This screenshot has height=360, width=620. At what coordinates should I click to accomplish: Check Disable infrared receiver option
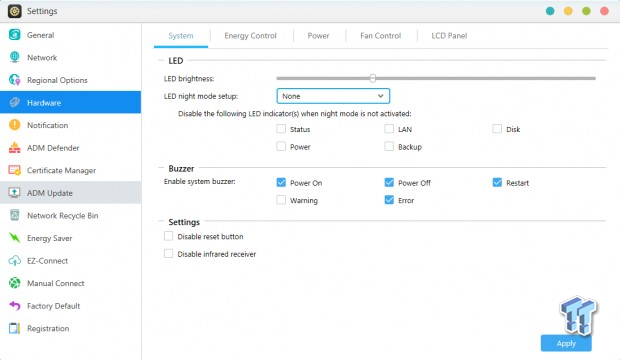pos(168,254)
